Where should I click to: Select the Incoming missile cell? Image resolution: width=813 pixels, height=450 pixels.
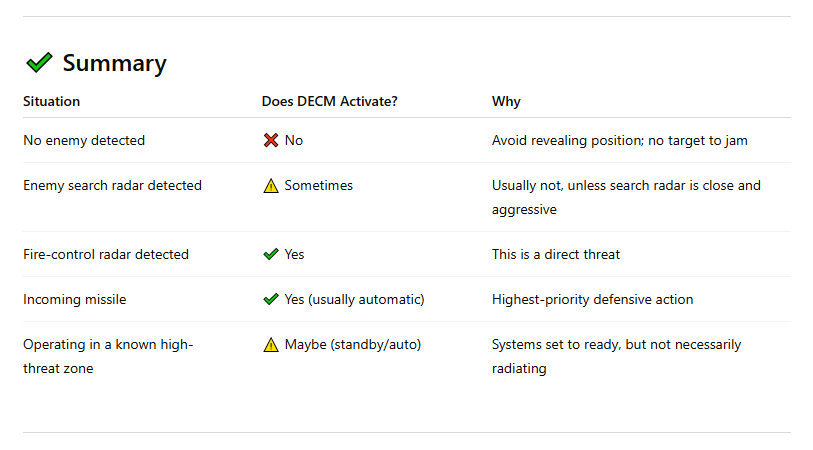click(x=75, y=300)
